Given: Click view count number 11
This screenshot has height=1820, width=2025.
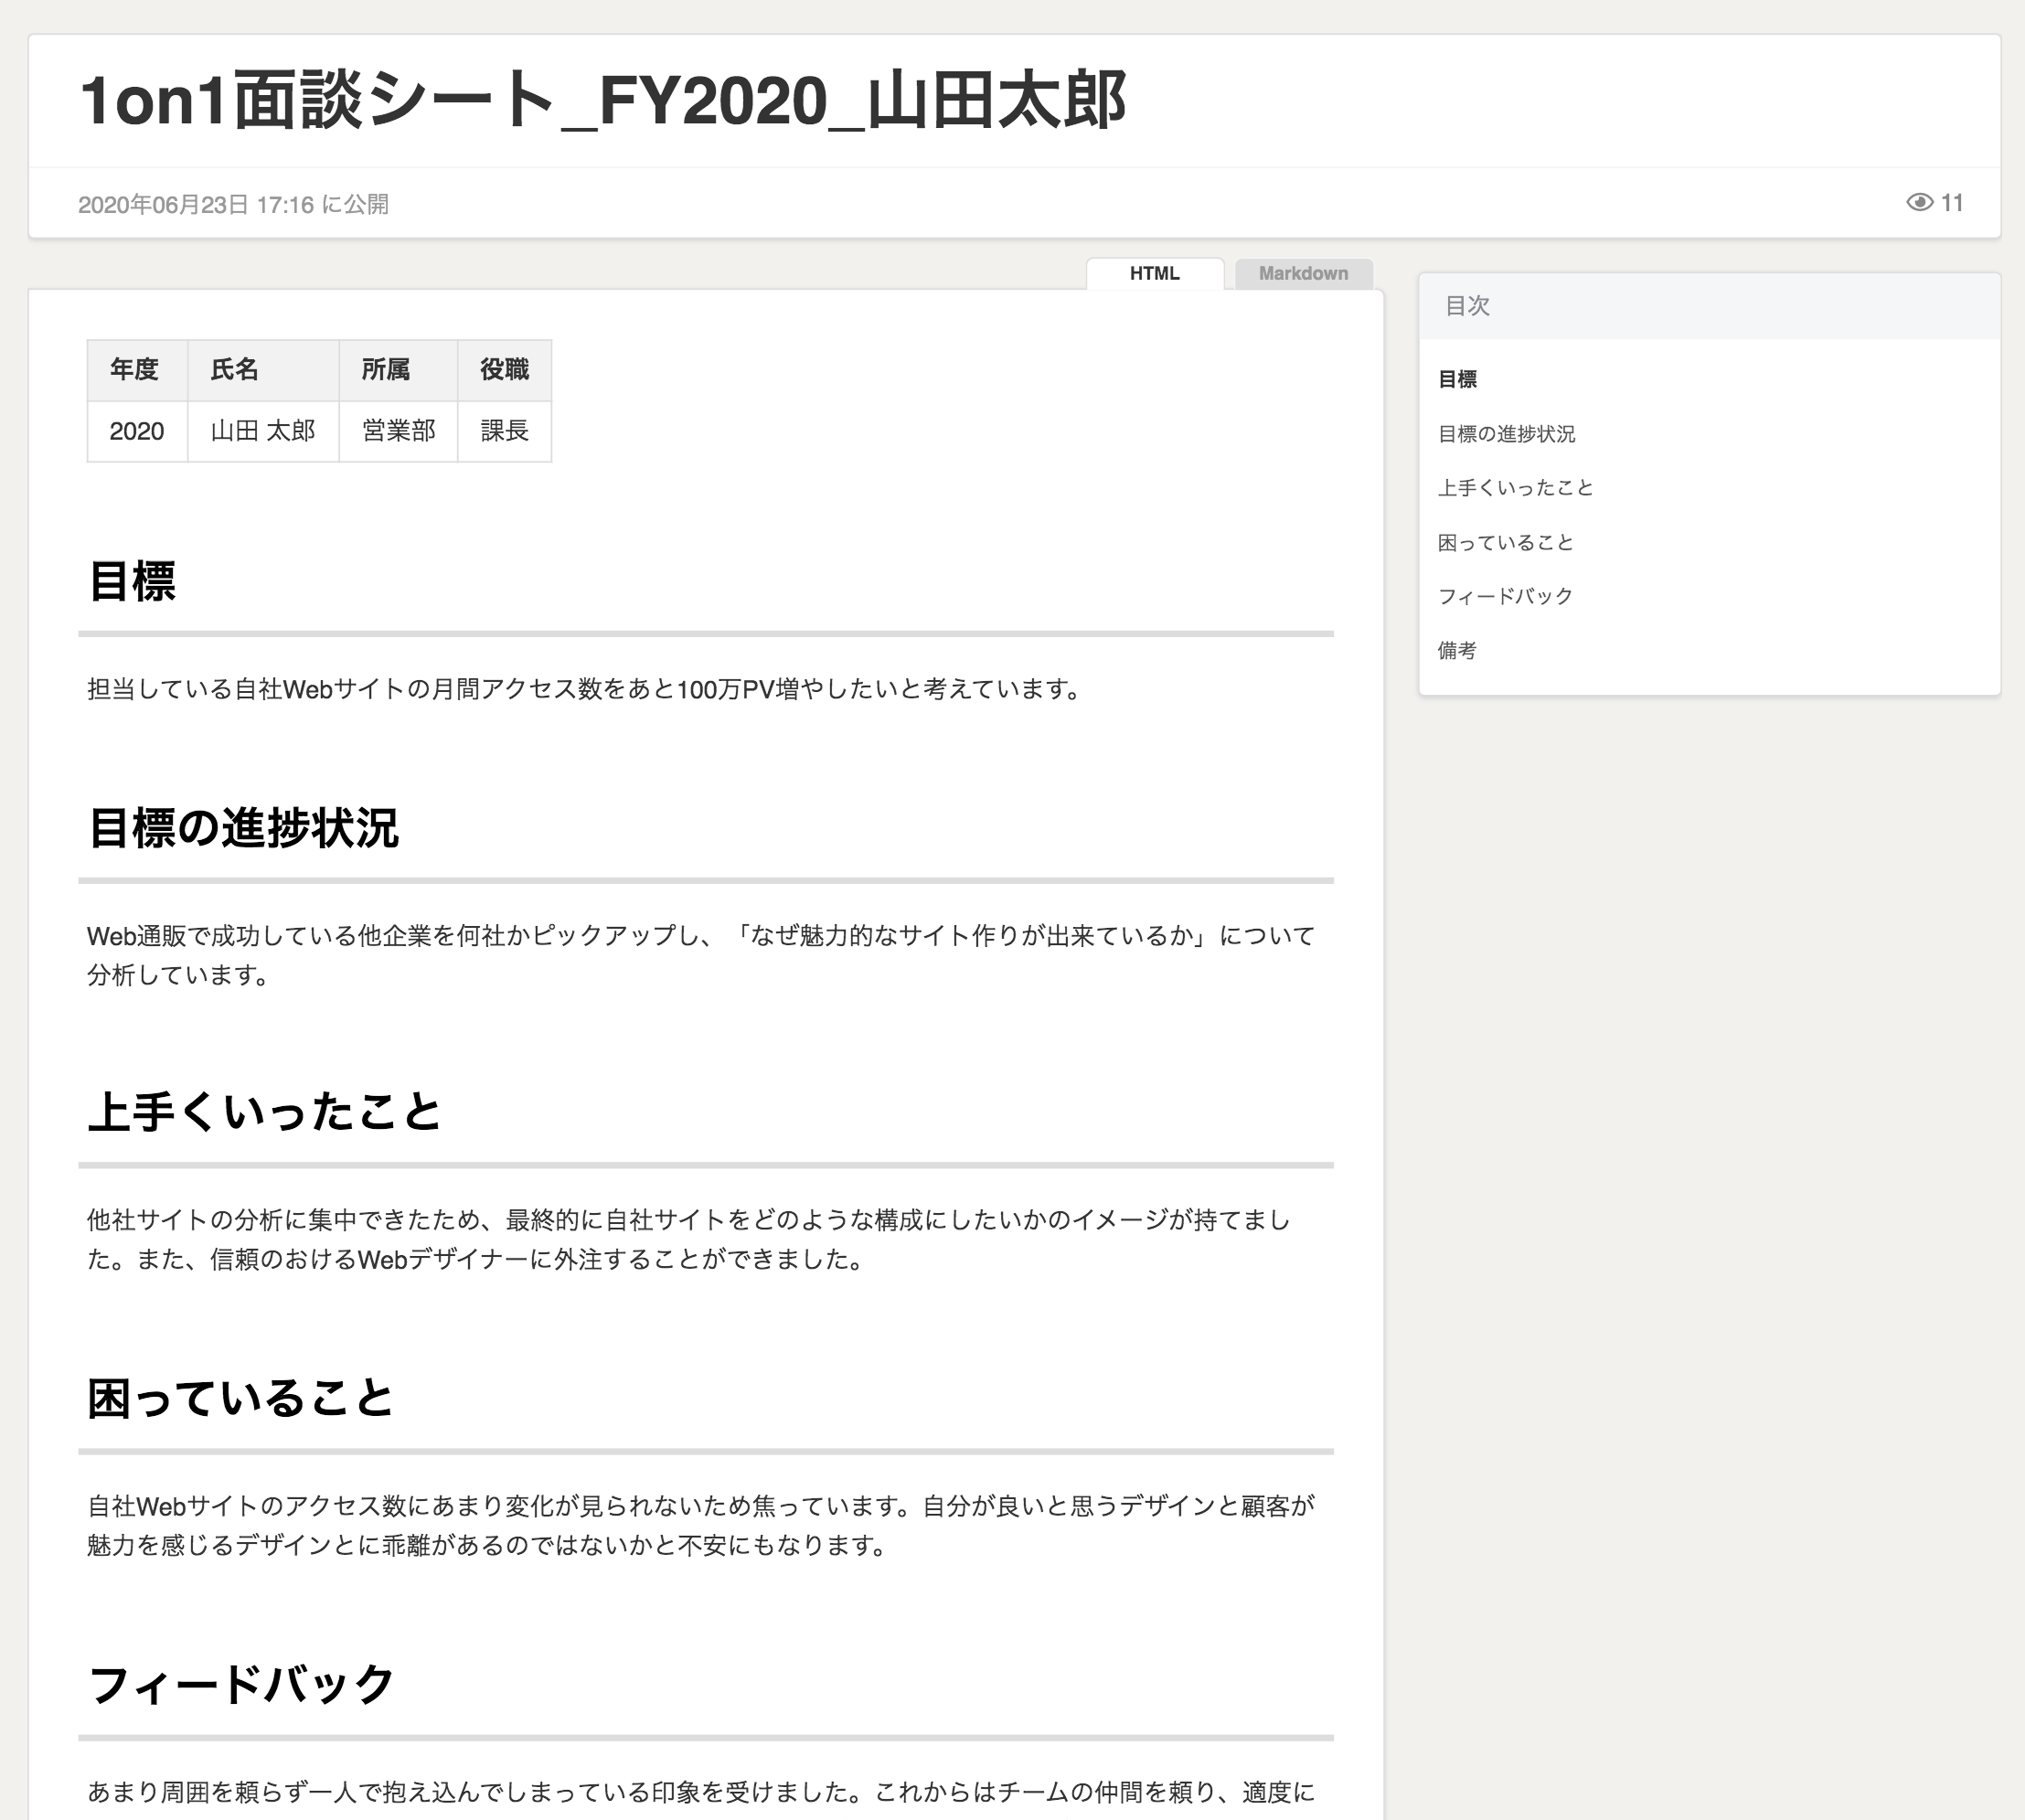Looking at the screenshot, I should [x=1952, y=203].
